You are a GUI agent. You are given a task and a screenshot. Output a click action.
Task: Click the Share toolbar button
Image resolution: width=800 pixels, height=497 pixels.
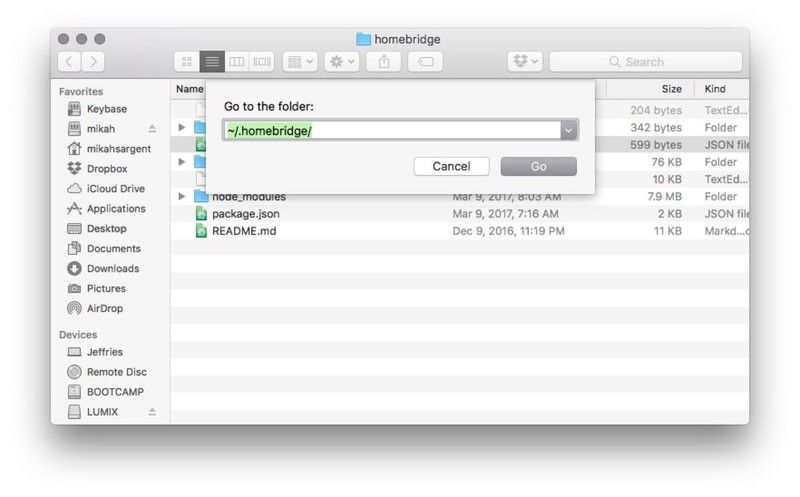point(384,62)
